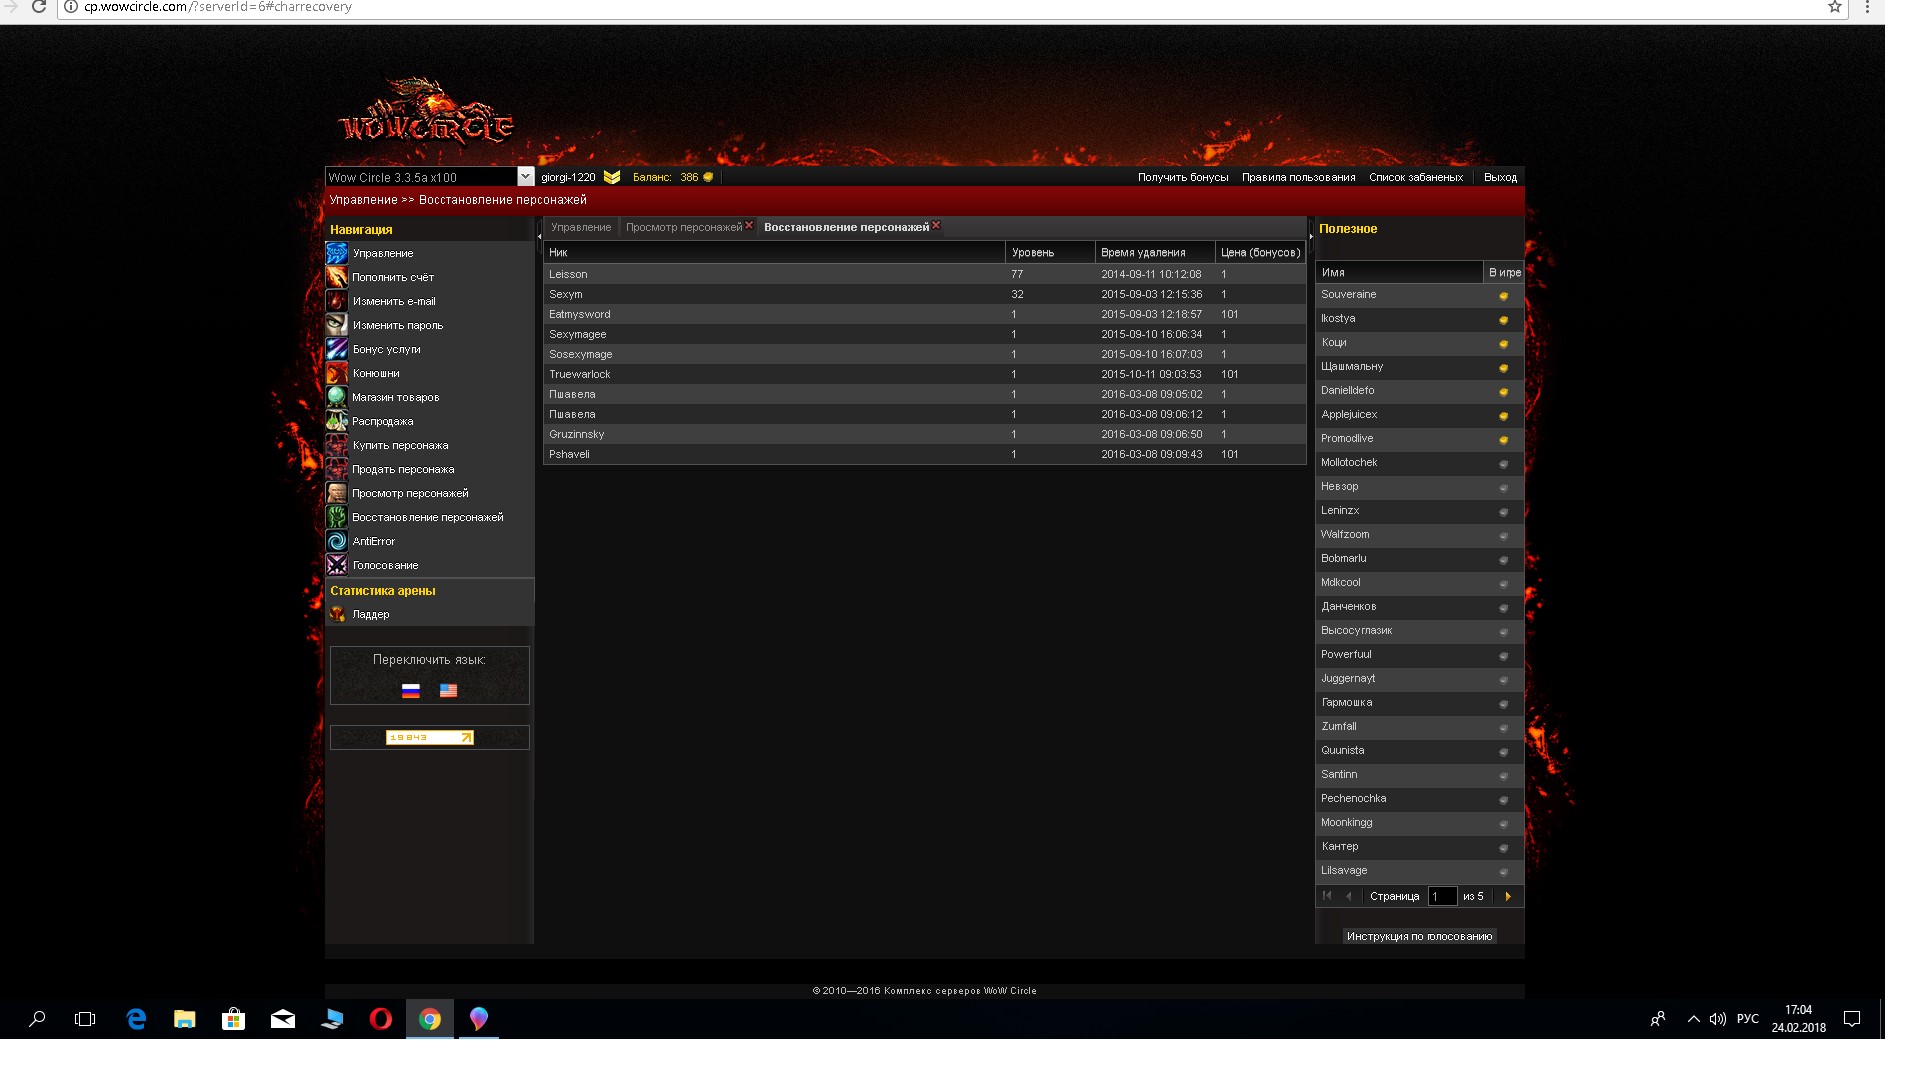This screenshot has width=1920, height=1080.
Task: Close the Восстановление персонажей tab
Action: [x=936, y=226]
